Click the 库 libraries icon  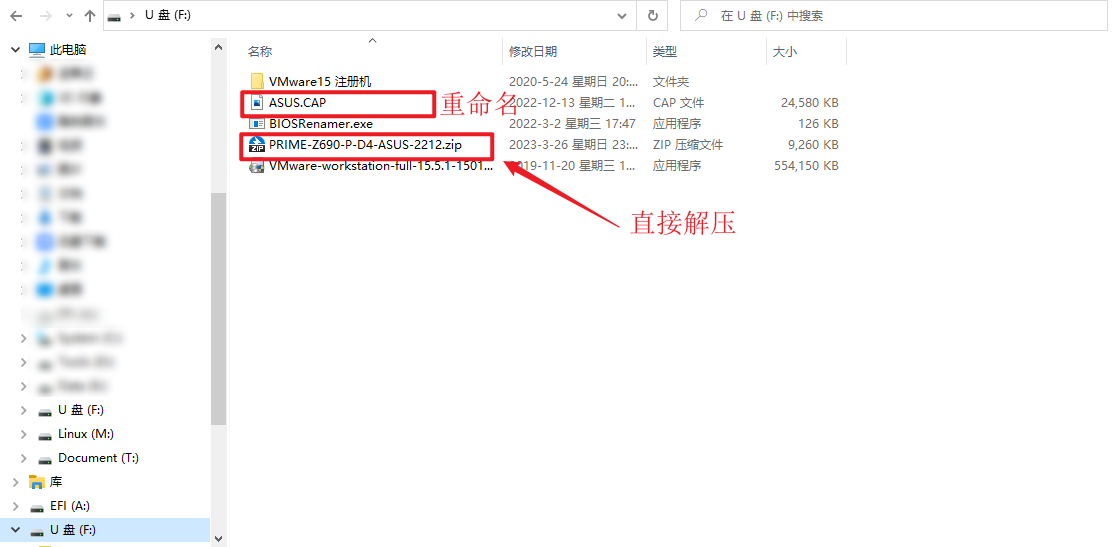36,482
